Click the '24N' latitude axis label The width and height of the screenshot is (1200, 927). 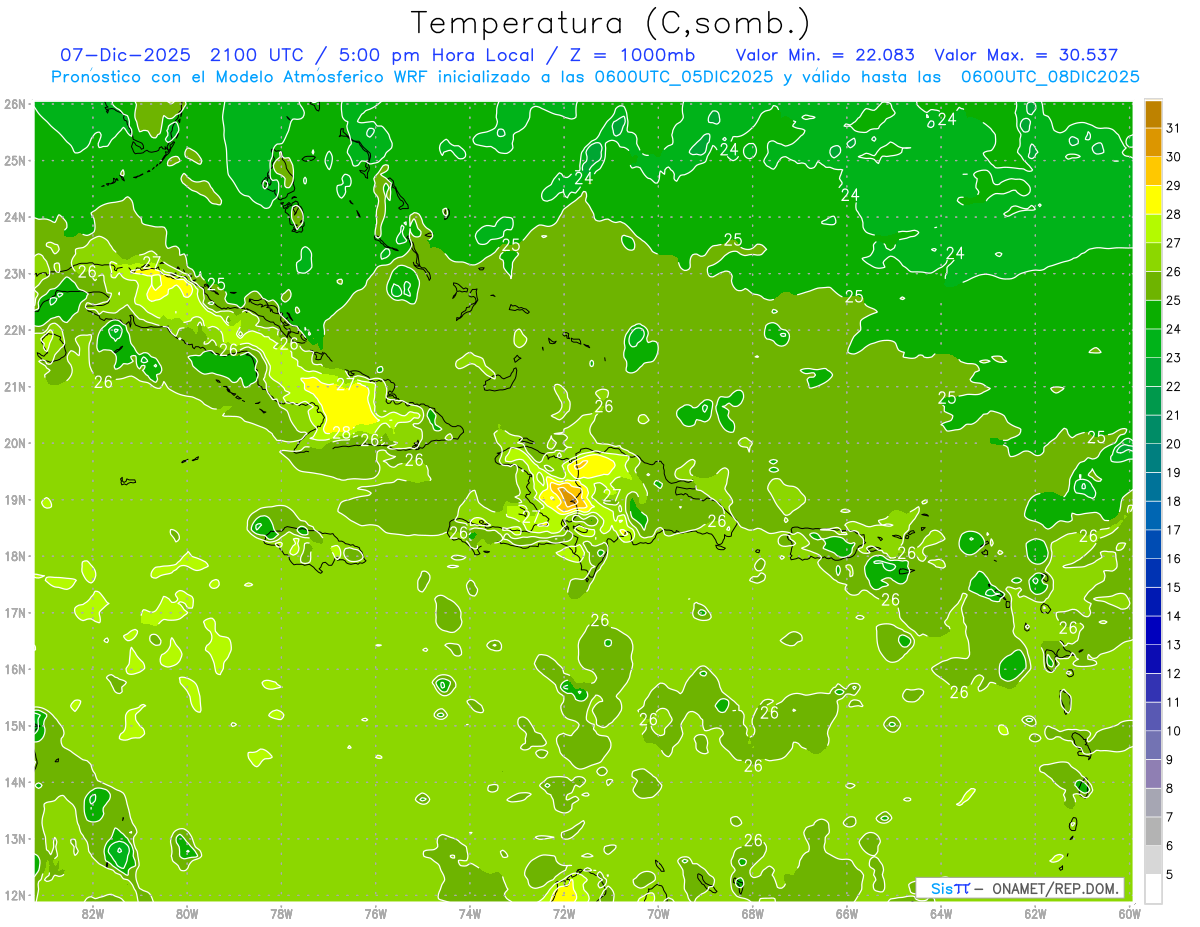coord(15,217)
